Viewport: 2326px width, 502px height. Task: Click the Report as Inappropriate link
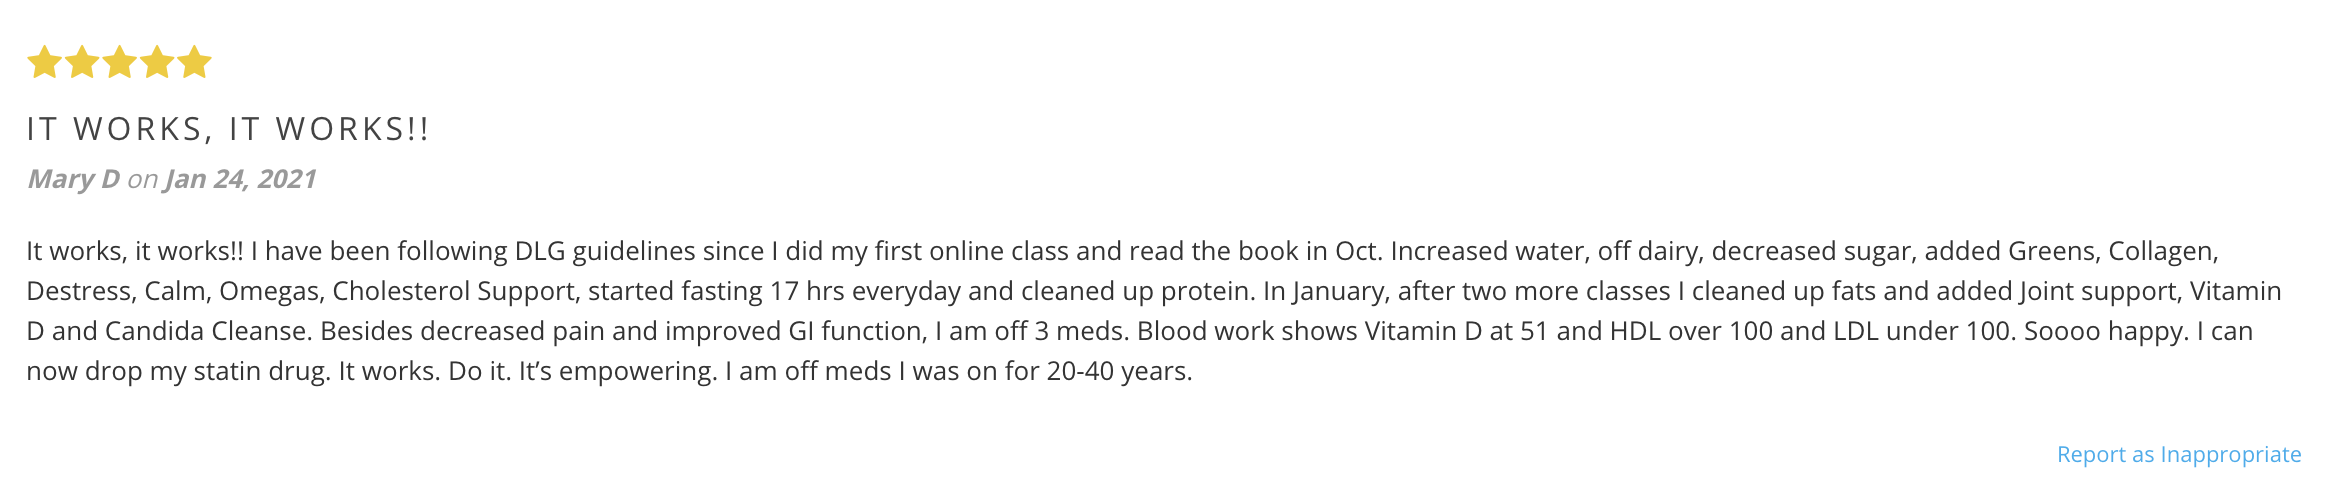[2178, 455]
